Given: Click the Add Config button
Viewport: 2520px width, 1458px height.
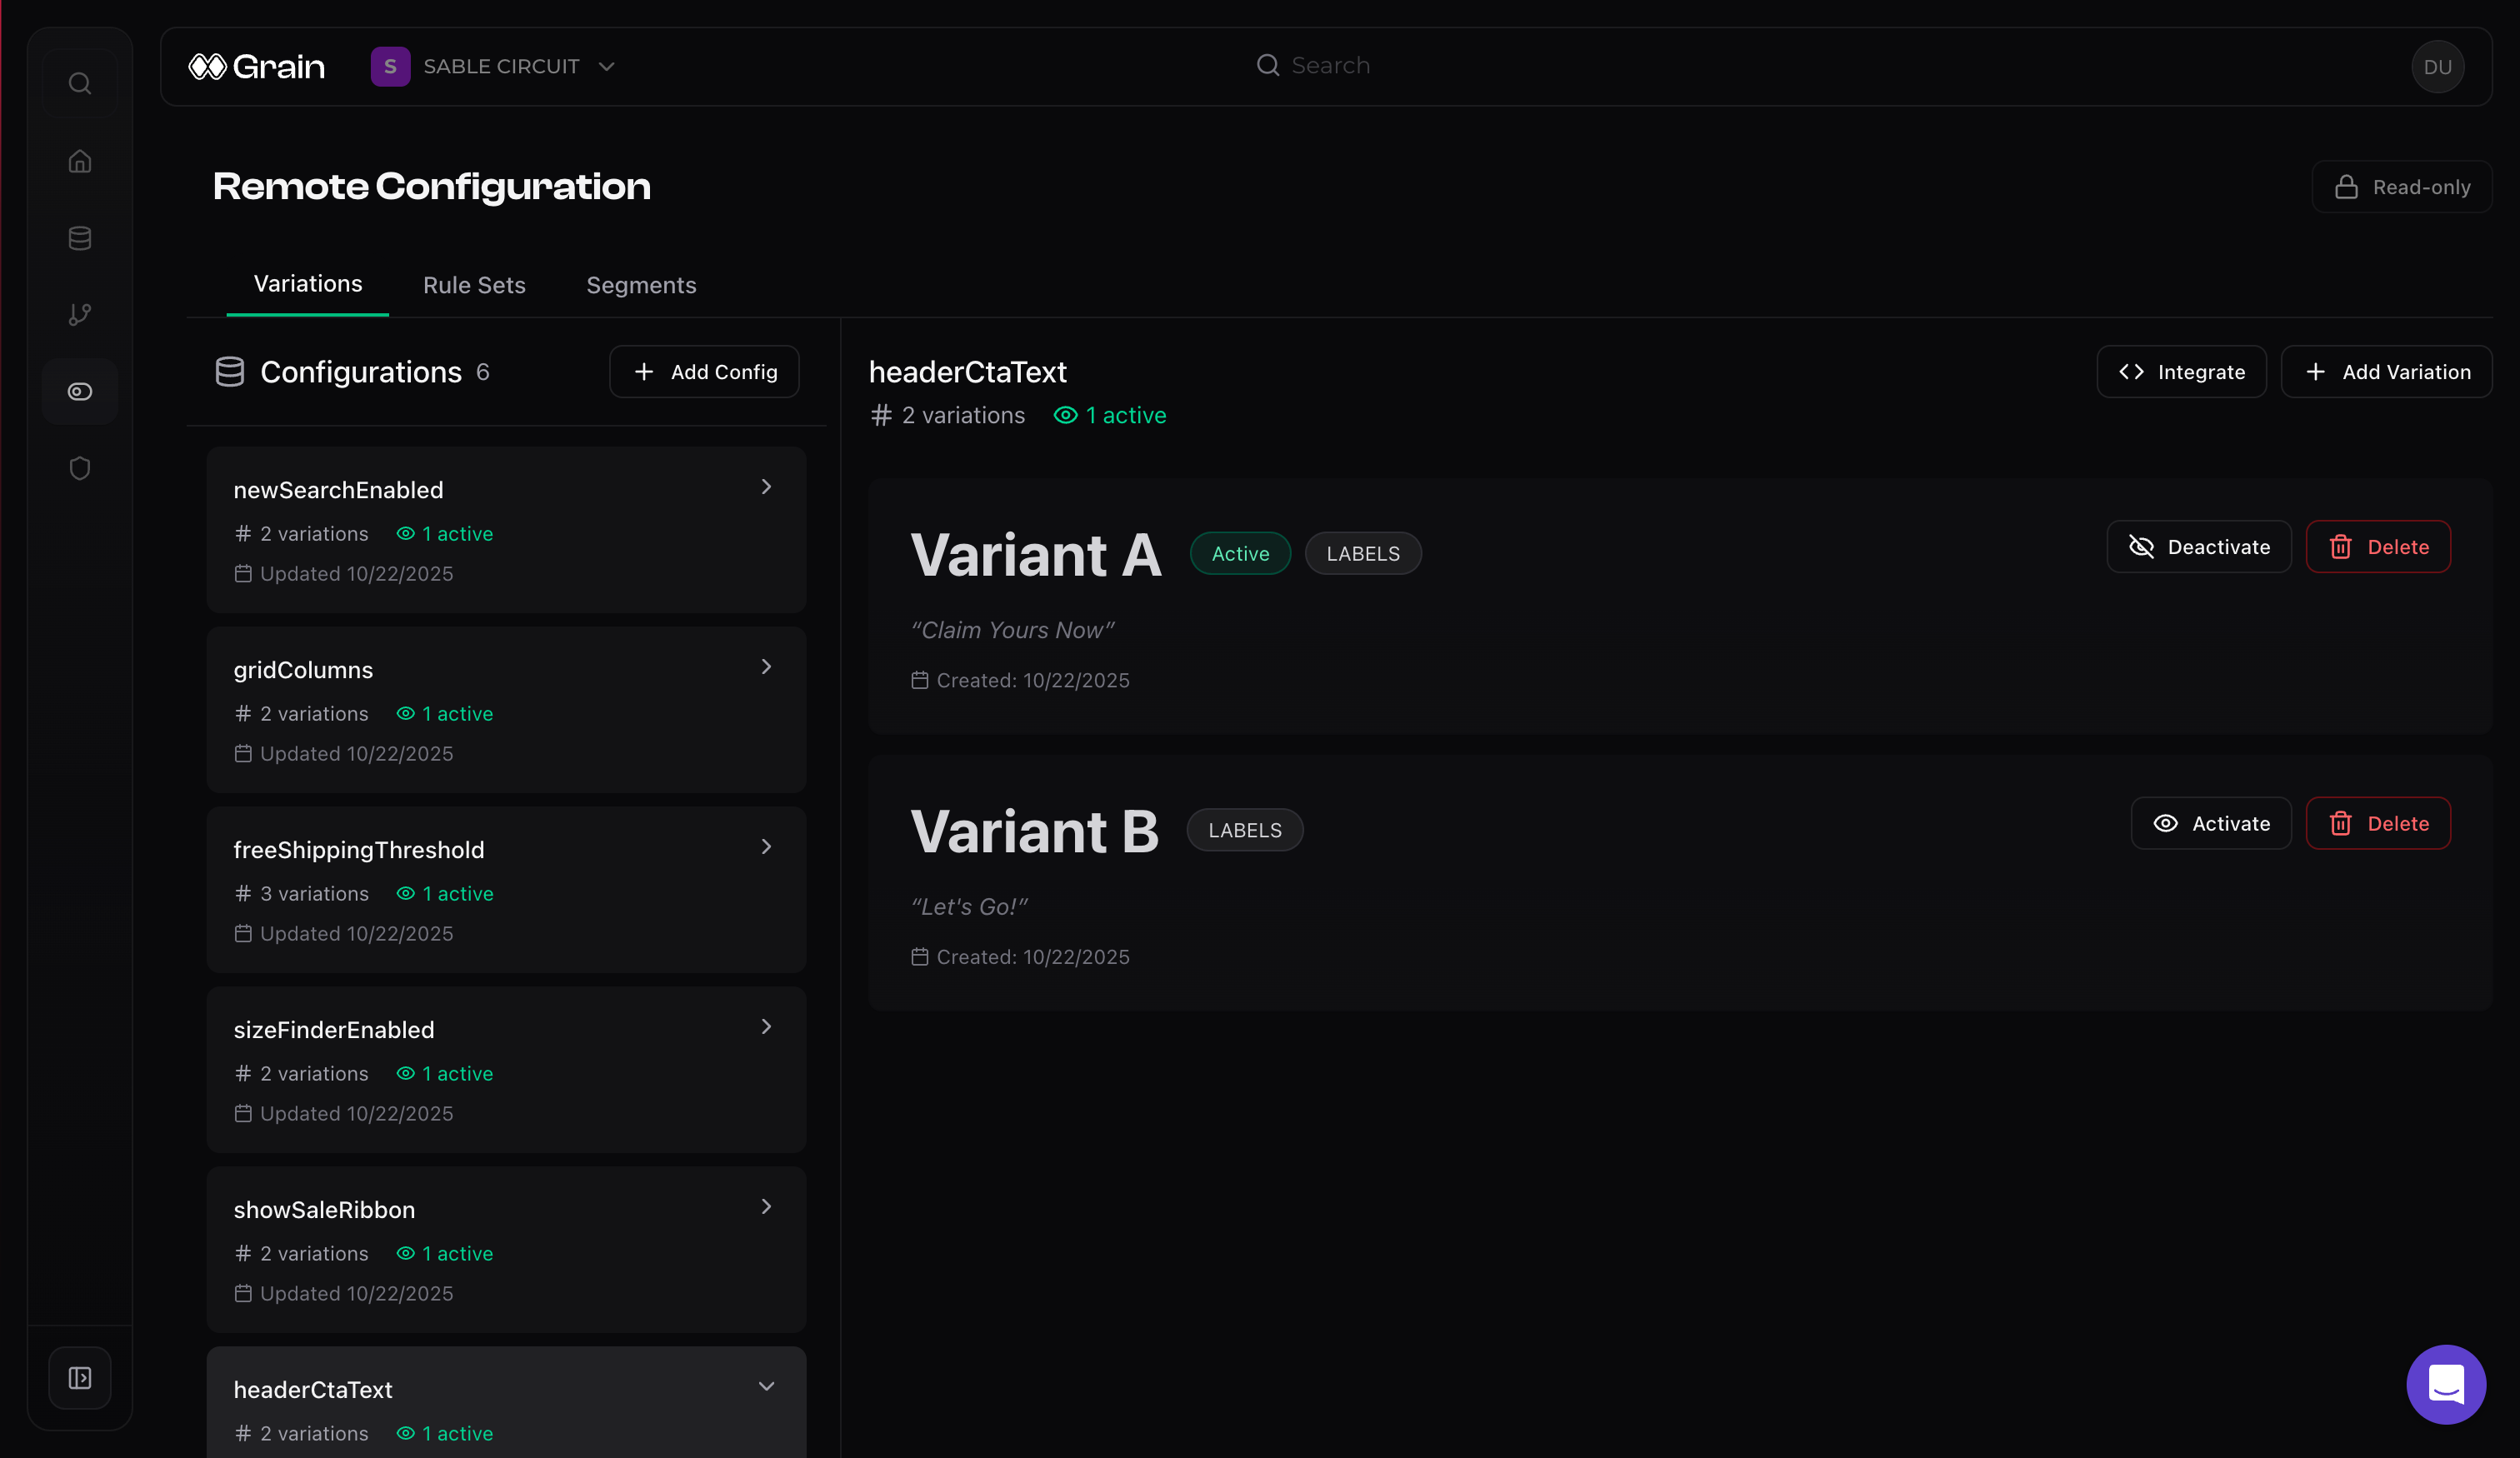Looking at the screenshot, I should [x=704, y=372].
